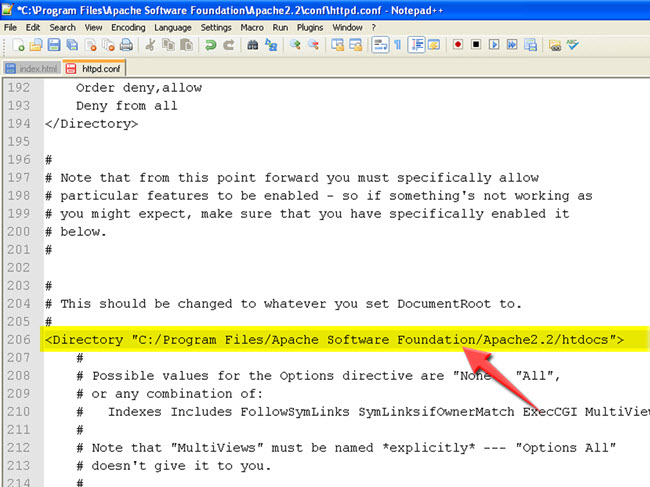Click the icon left of spell check
The height and width of the screenshot is (487, 650).
[x=555, y=45]
